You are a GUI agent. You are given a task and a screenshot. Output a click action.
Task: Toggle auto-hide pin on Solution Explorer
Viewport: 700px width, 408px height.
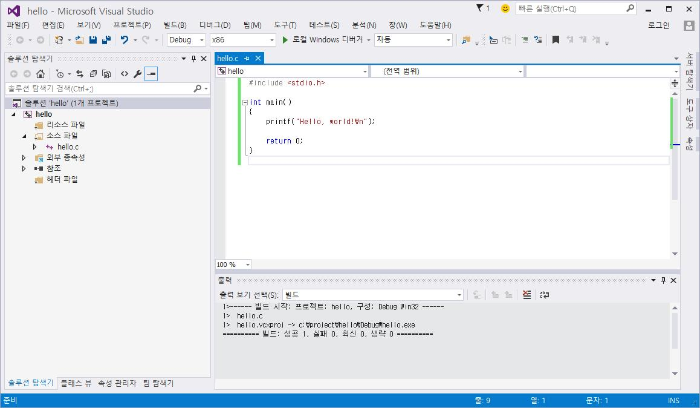pos(193,58)
